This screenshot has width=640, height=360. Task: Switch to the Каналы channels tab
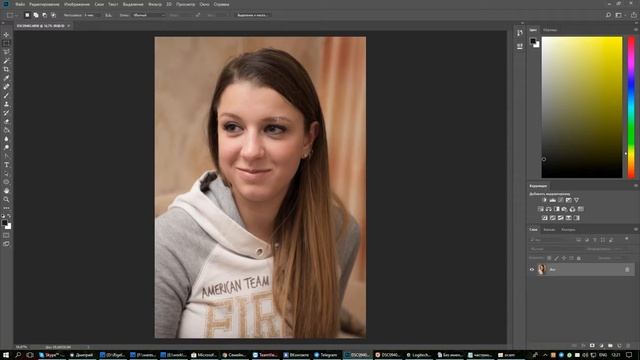[549, 229]
